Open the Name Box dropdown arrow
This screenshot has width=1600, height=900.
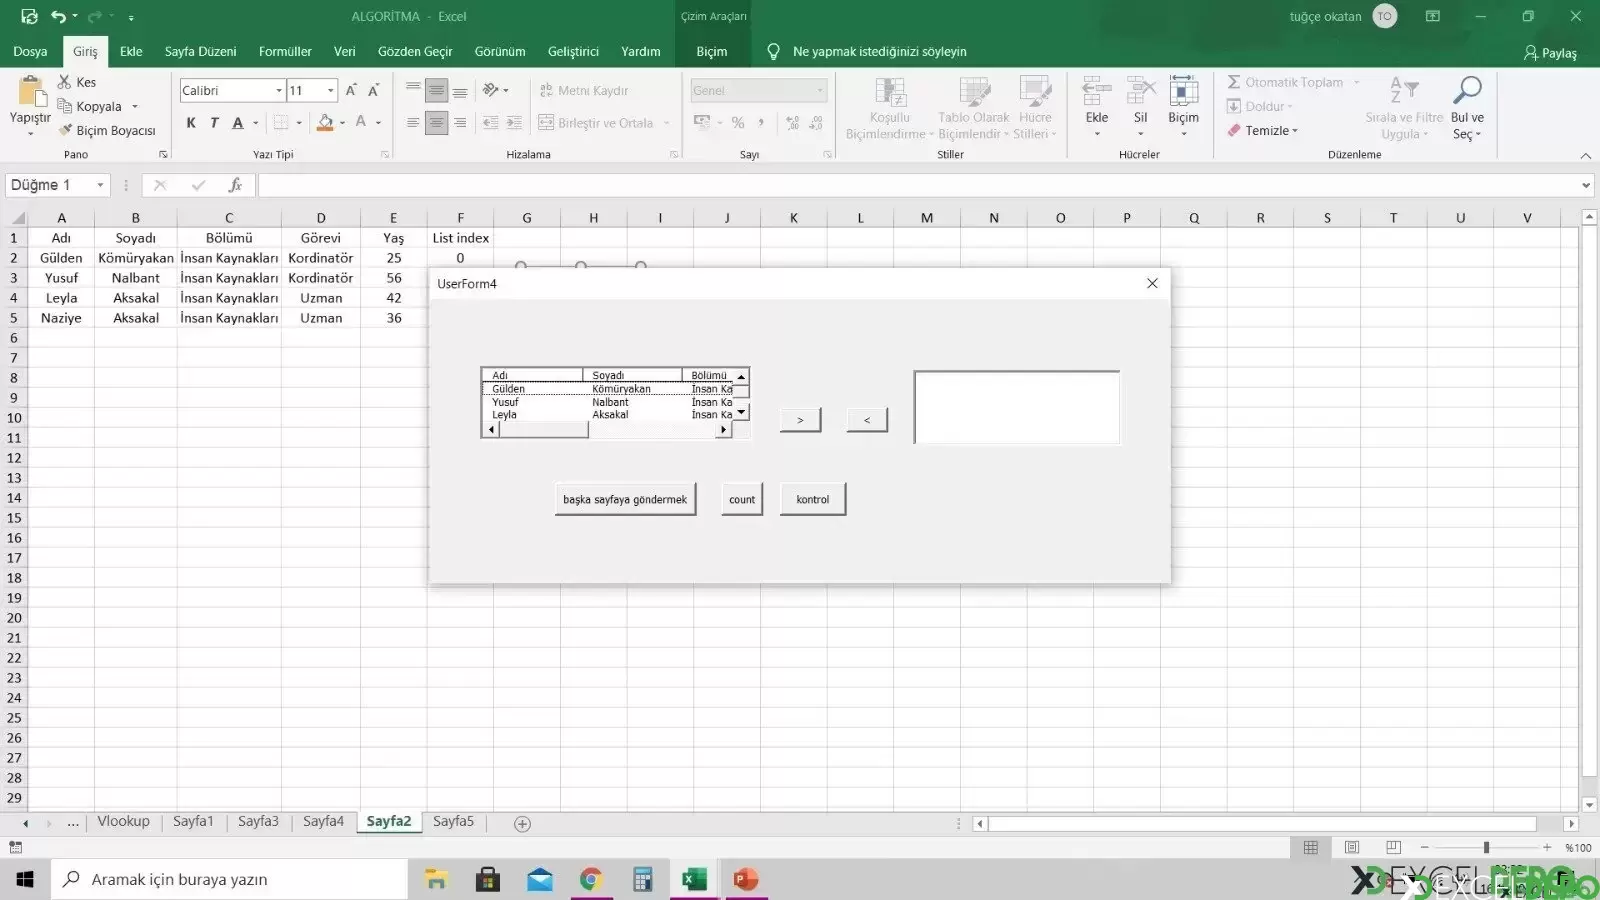[x=100, y=185]
